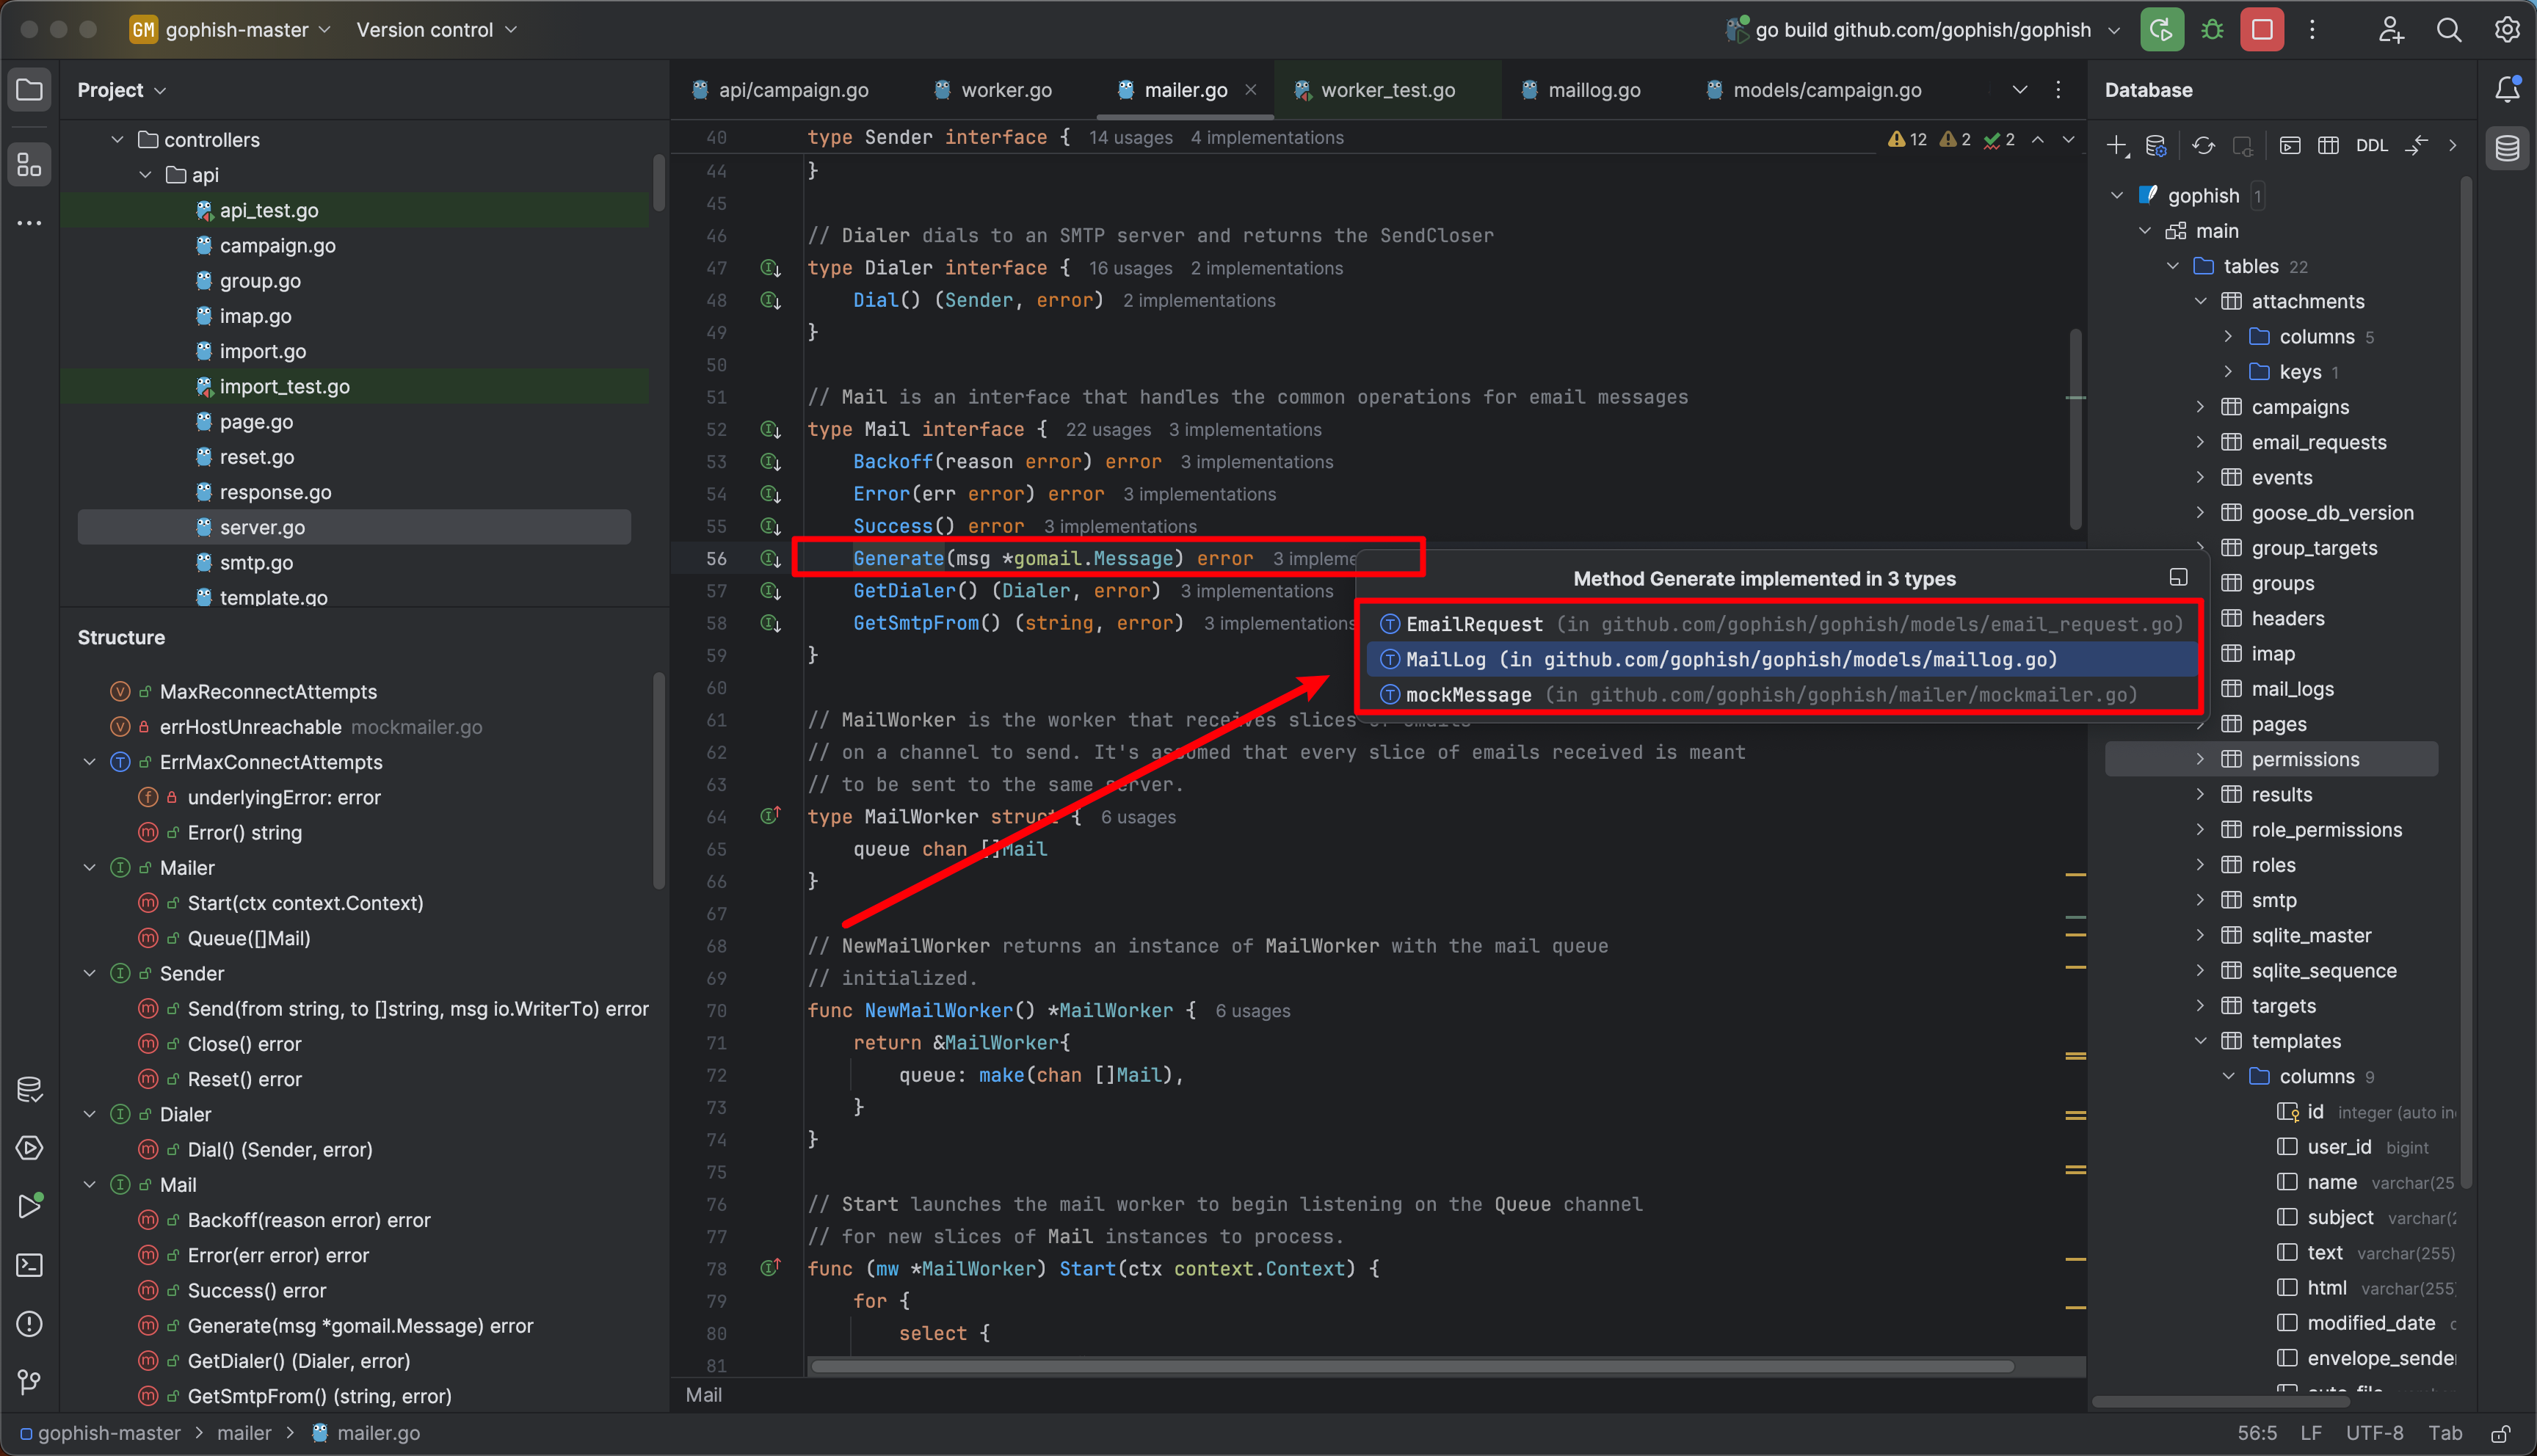Click the 12 warnings indicator in editor

pyautogui.click(x=1907, y=139)
